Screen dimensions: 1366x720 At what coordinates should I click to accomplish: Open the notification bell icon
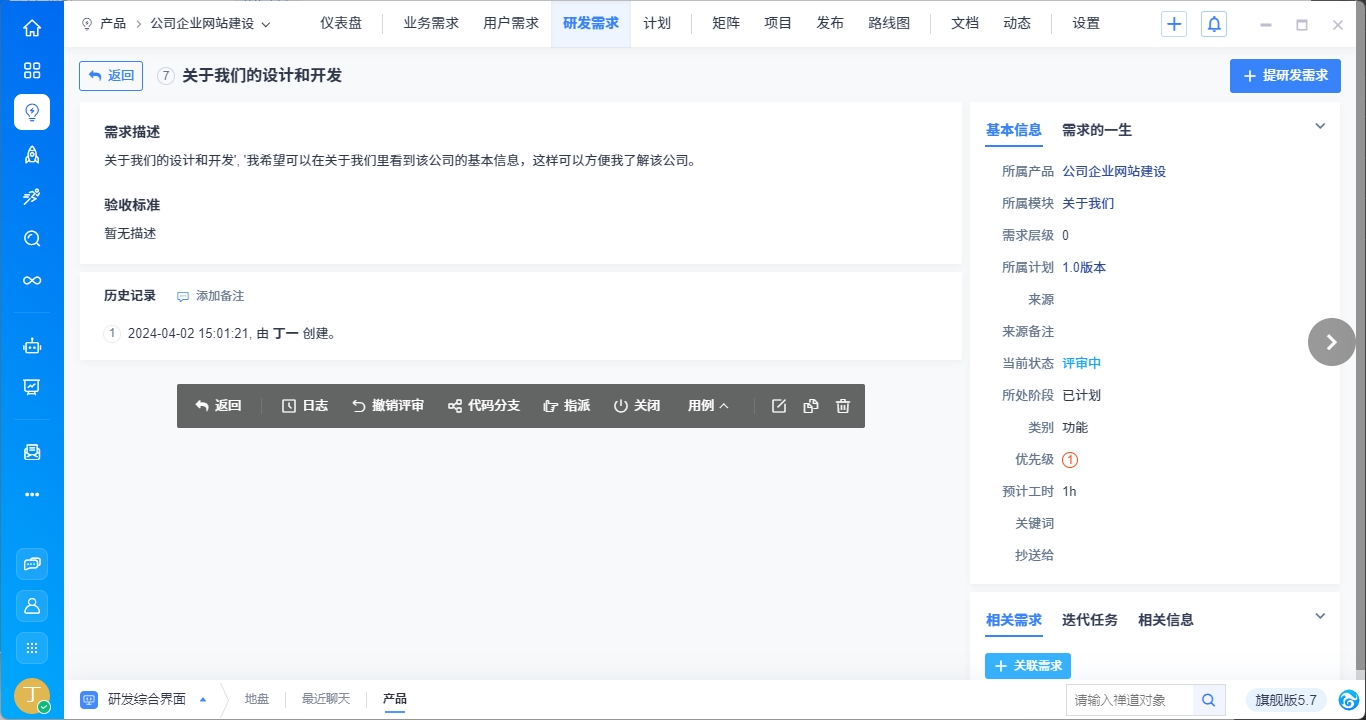(1214, 24)
